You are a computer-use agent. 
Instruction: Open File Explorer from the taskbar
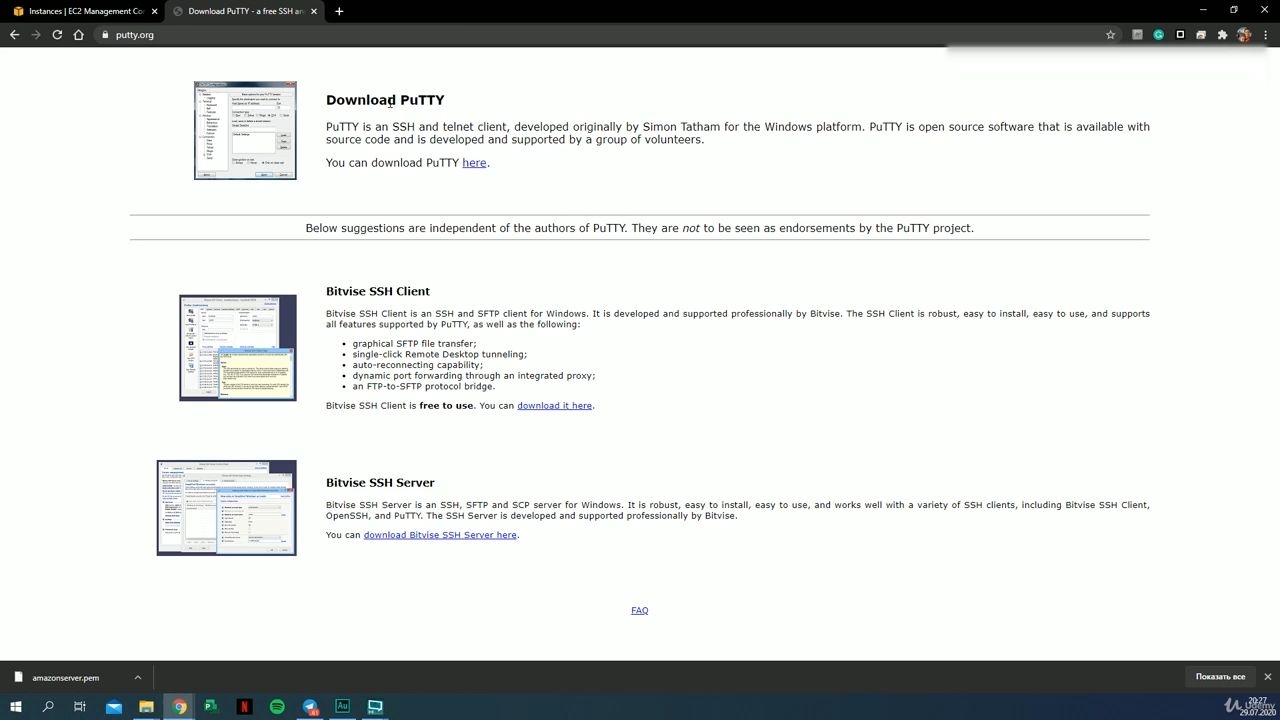click(x=146, y=707)
